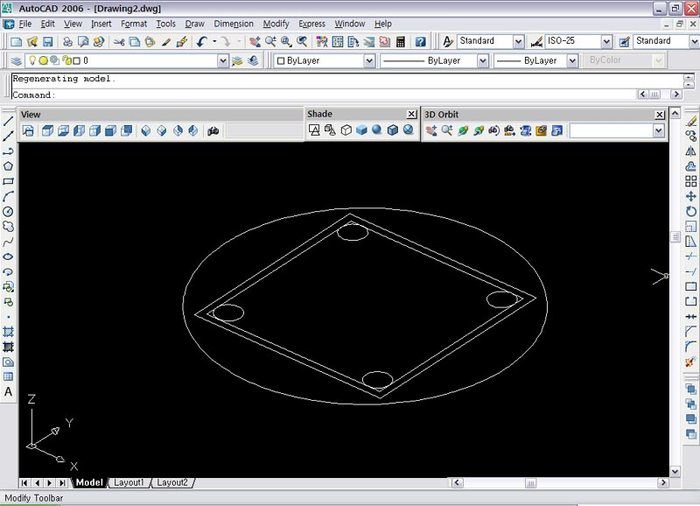Screen dimensions: 700x506
Task: Click the 3D Swivel icon
Action: [494, 130]
